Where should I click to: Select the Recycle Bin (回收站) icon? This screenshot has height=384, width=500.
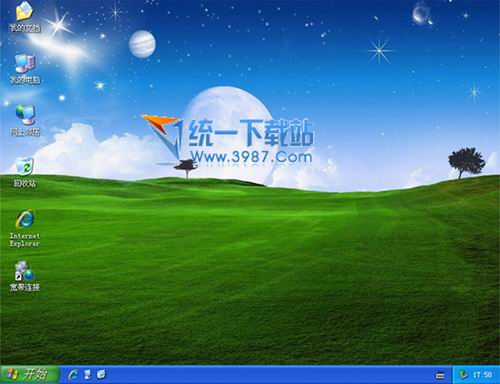tap(25, 167)
